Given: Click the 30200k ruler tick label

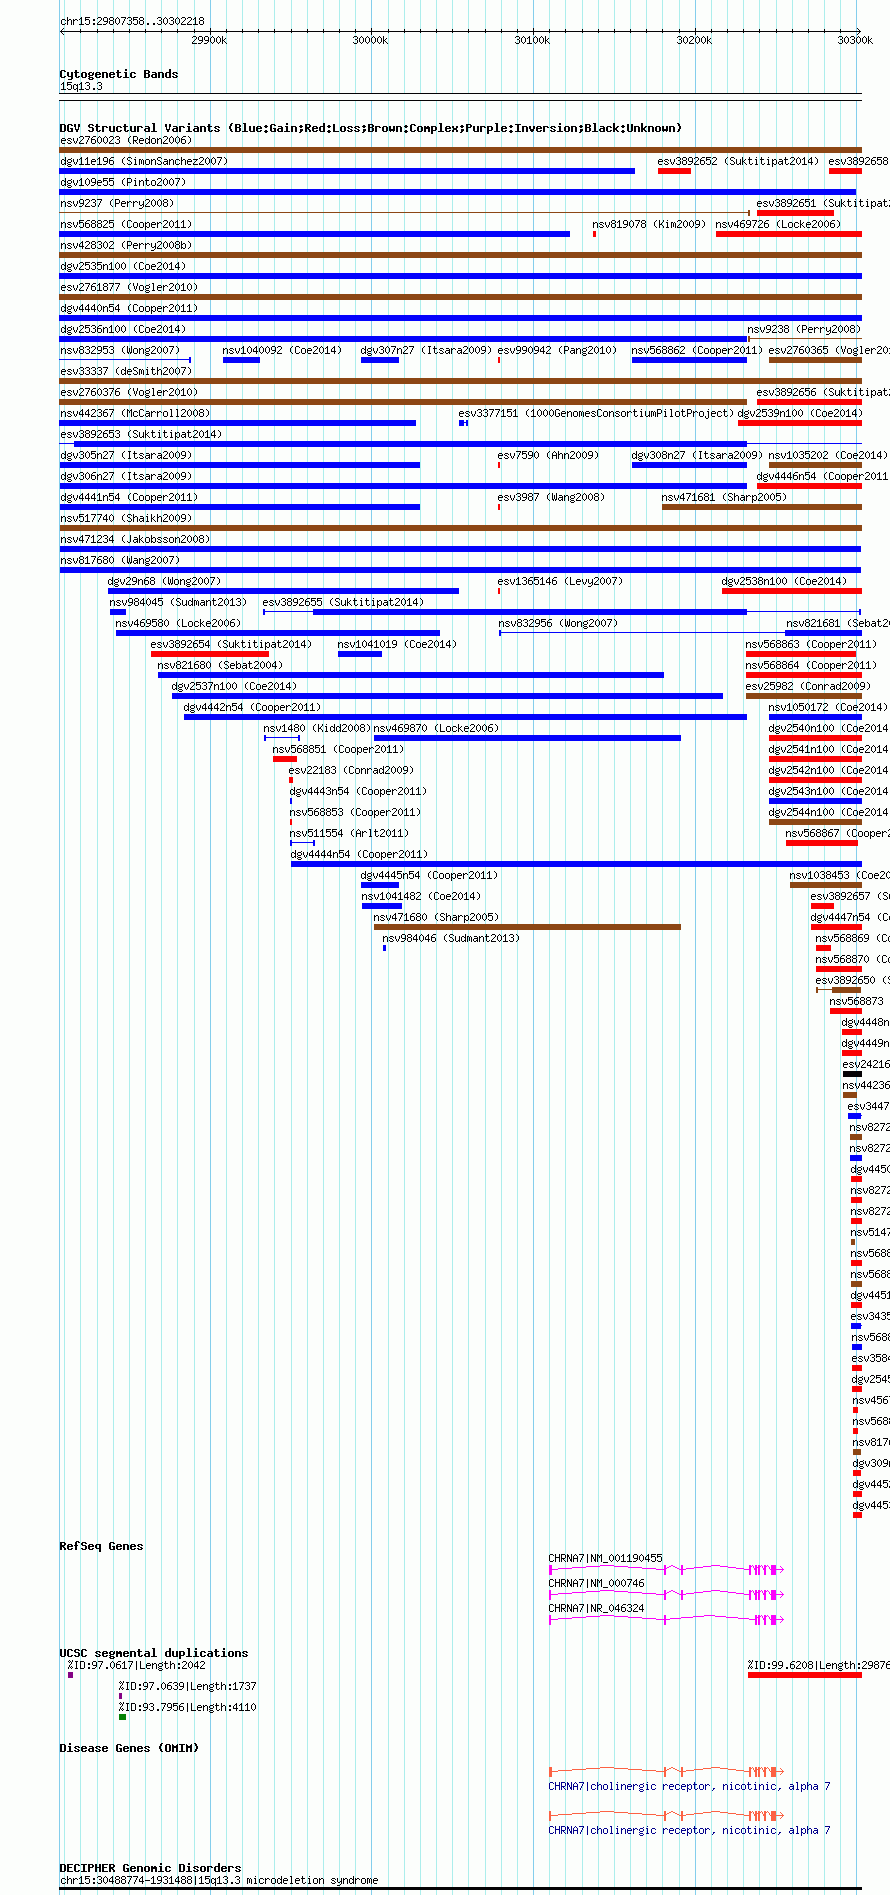Looking at the screenshot, I should (694, 40).
